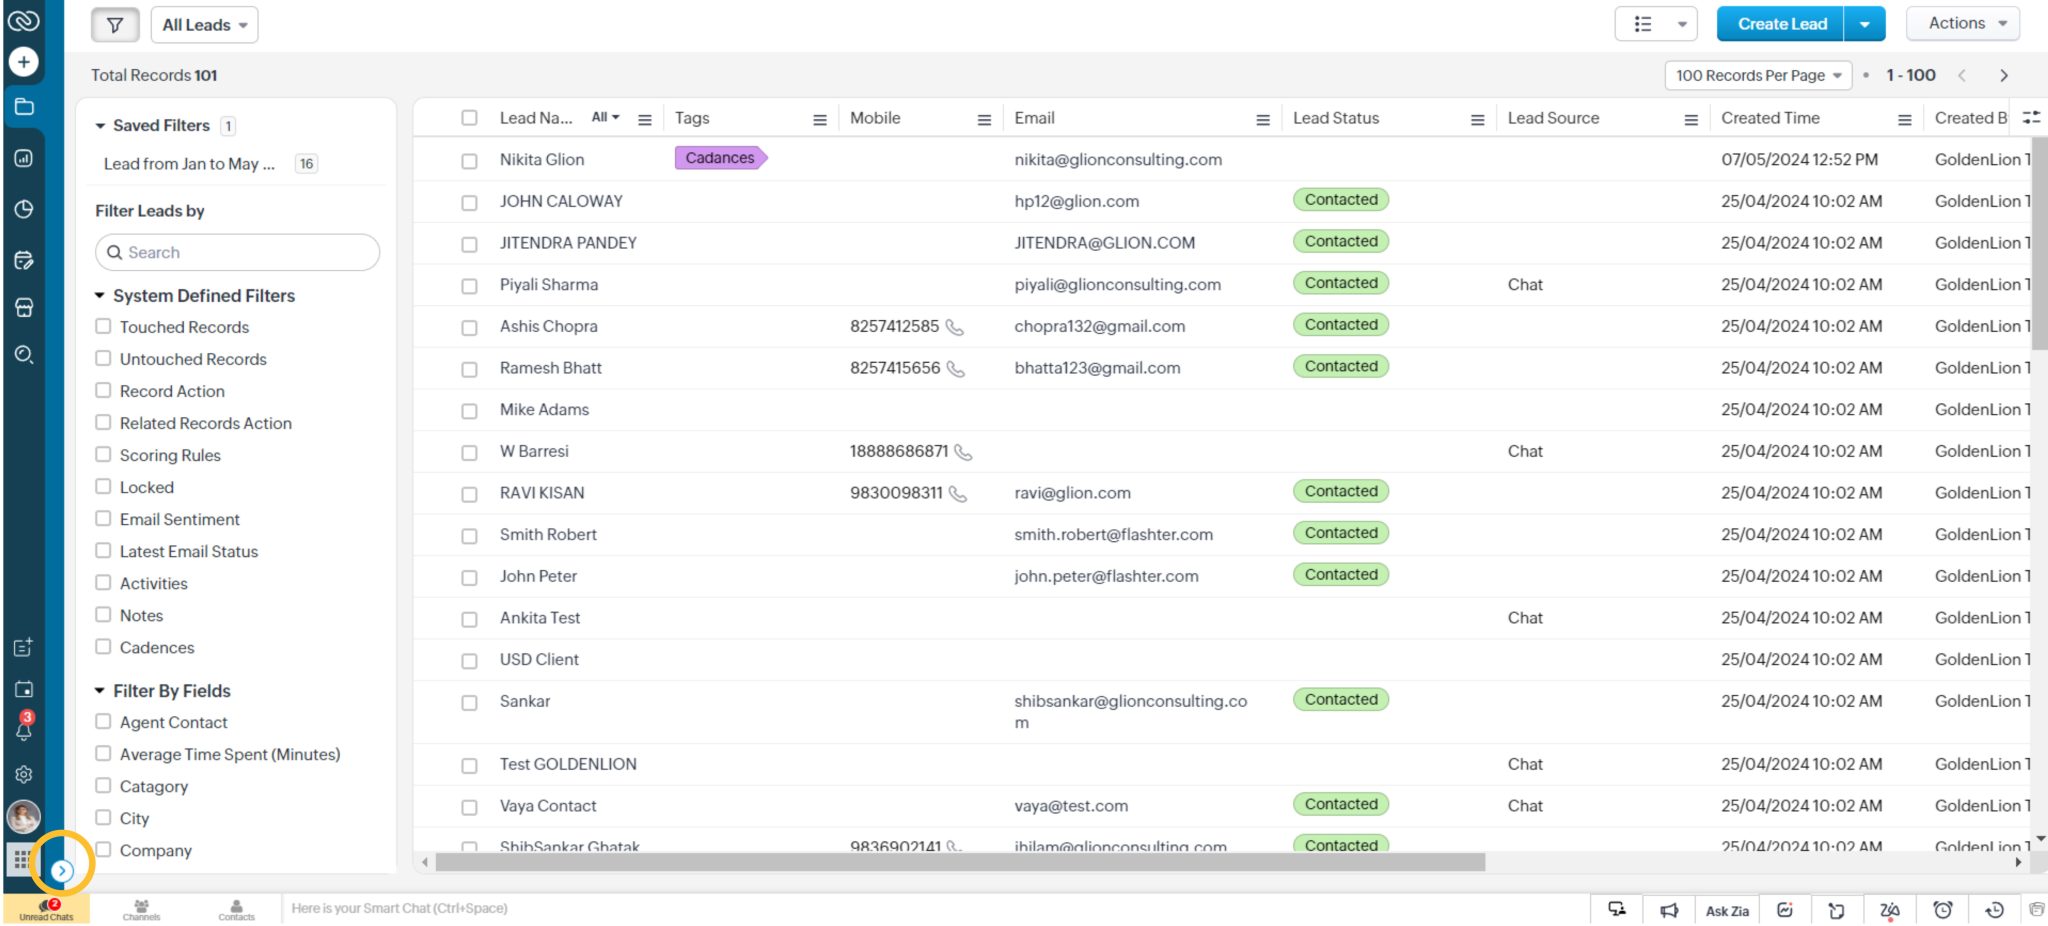This screenshot has height=926, width=2048.
Task: Click the megaphone announcements icon in bottom bar
Action: (1668, 910)
